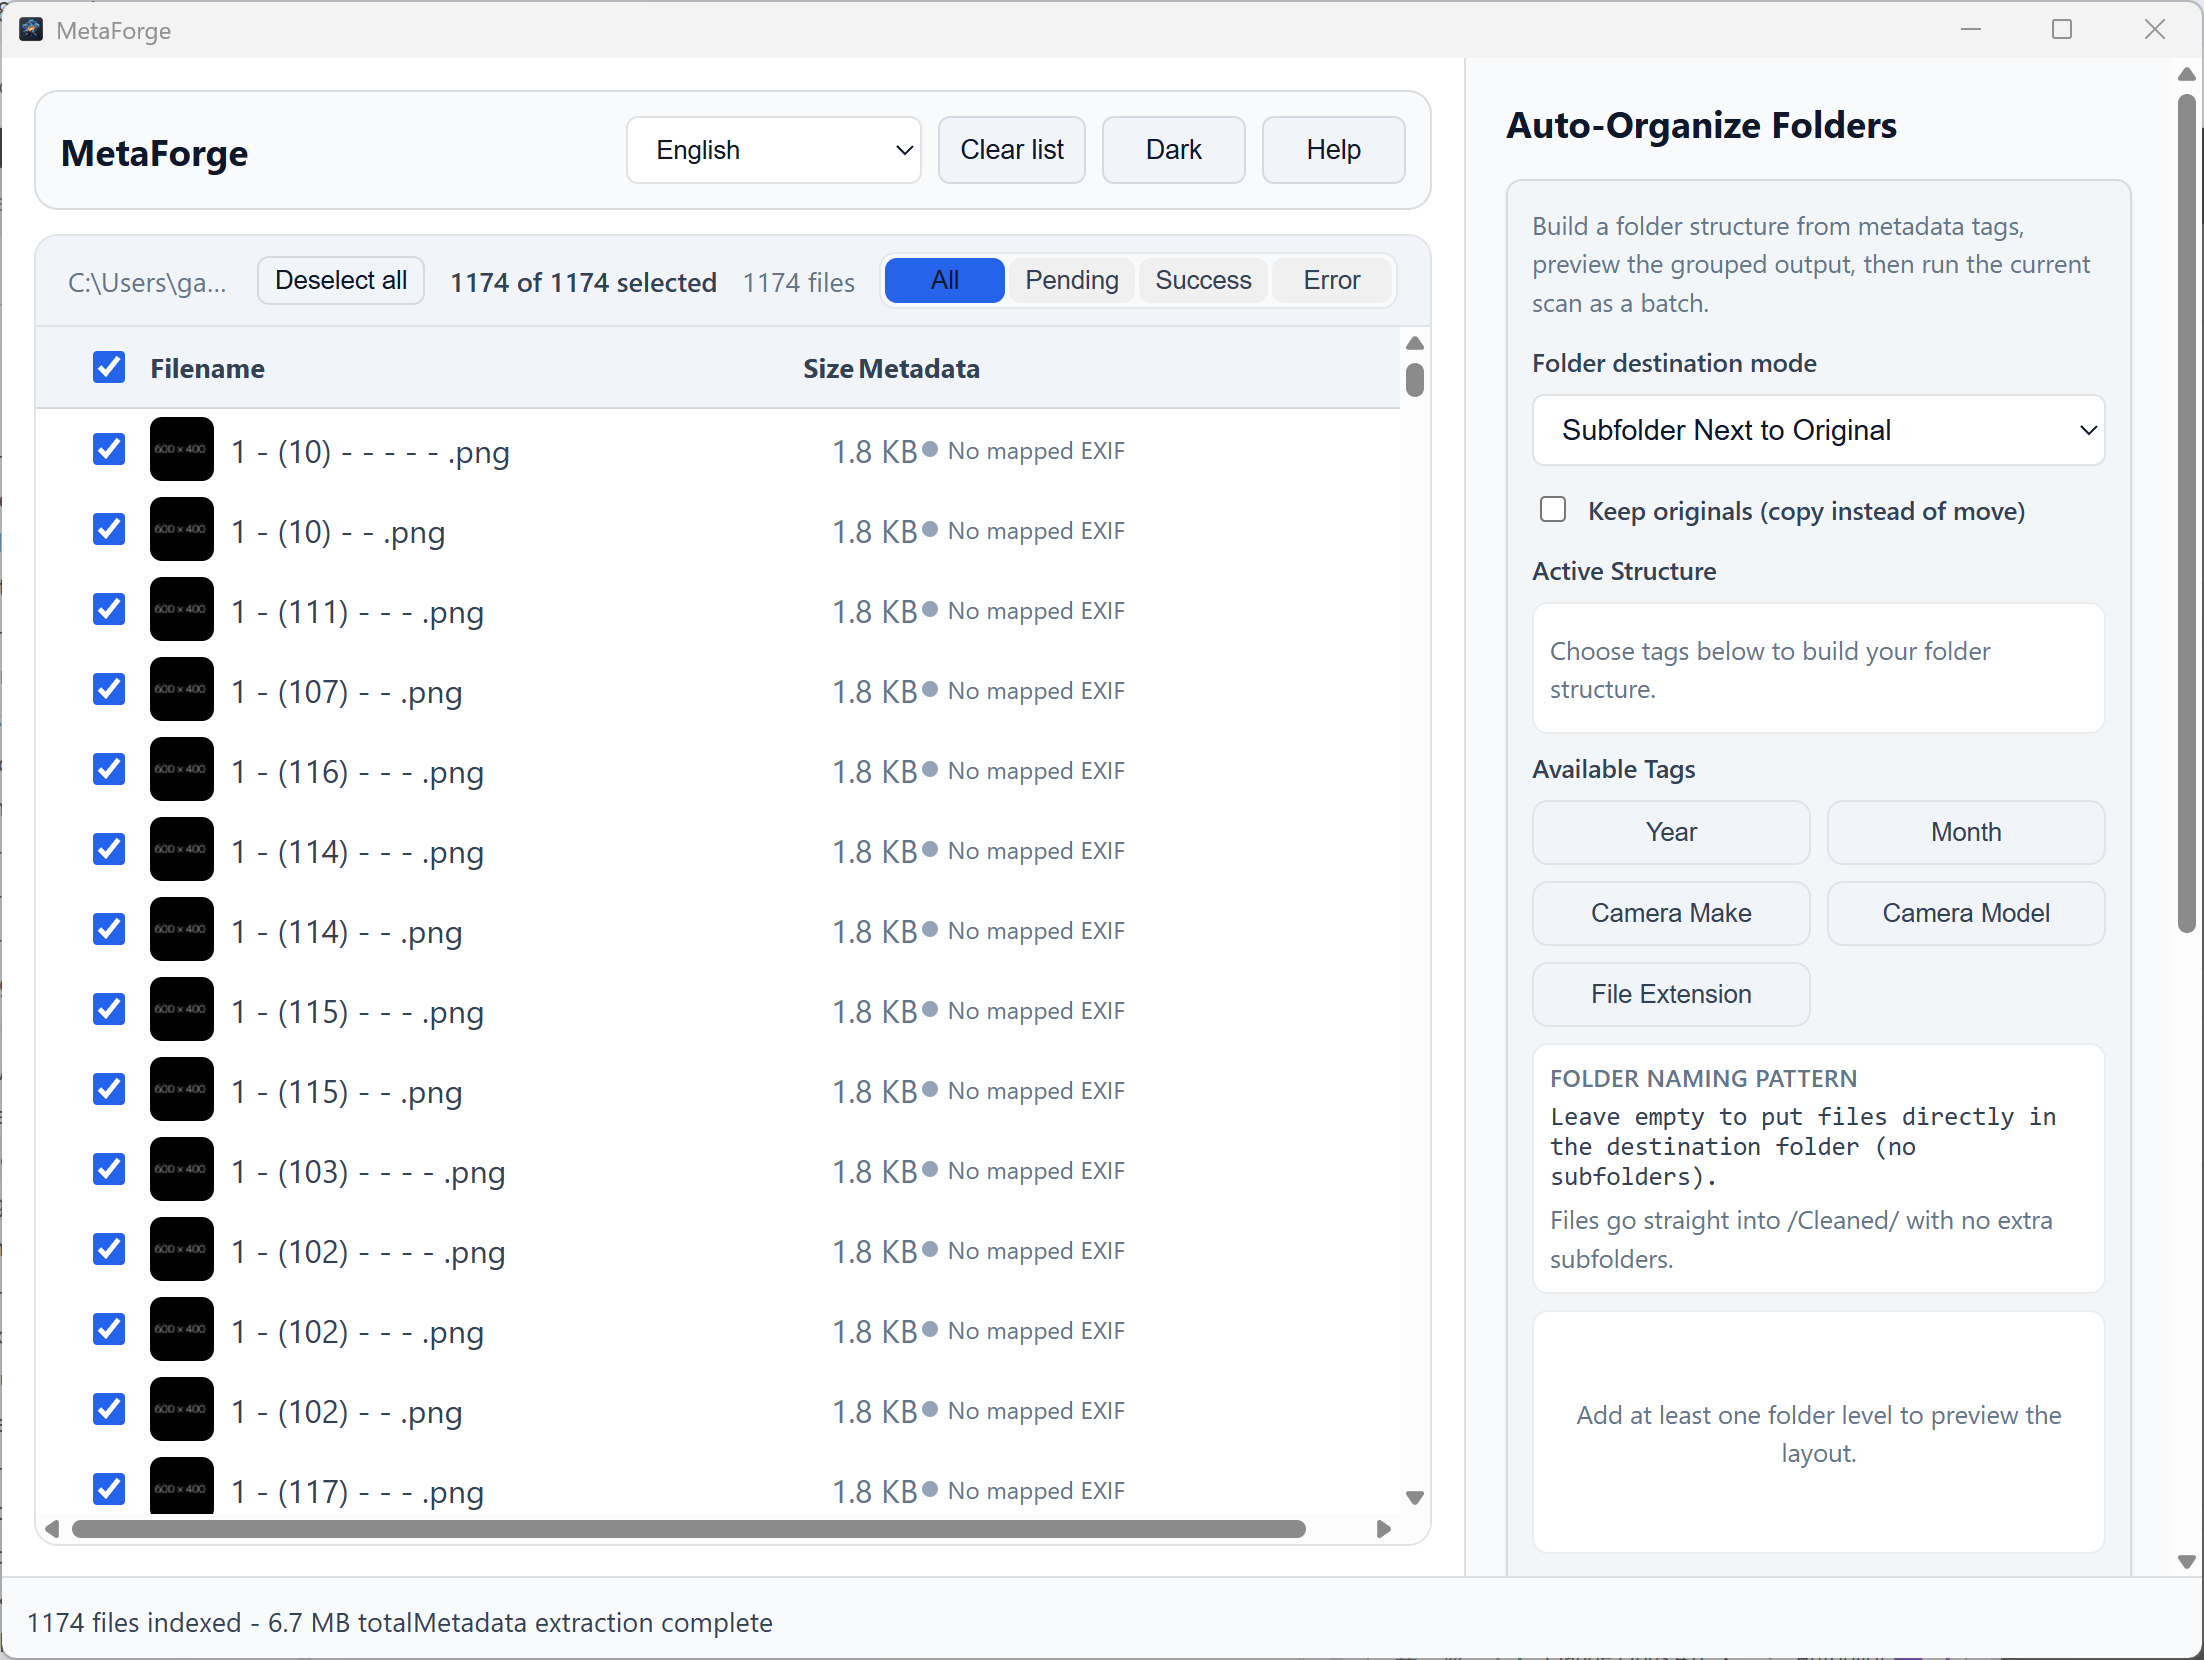The width and height of the screenshot is (2204, 1660).
Task: Show All files filter tab
Action: pyautogui.click(x=945, y=280)
